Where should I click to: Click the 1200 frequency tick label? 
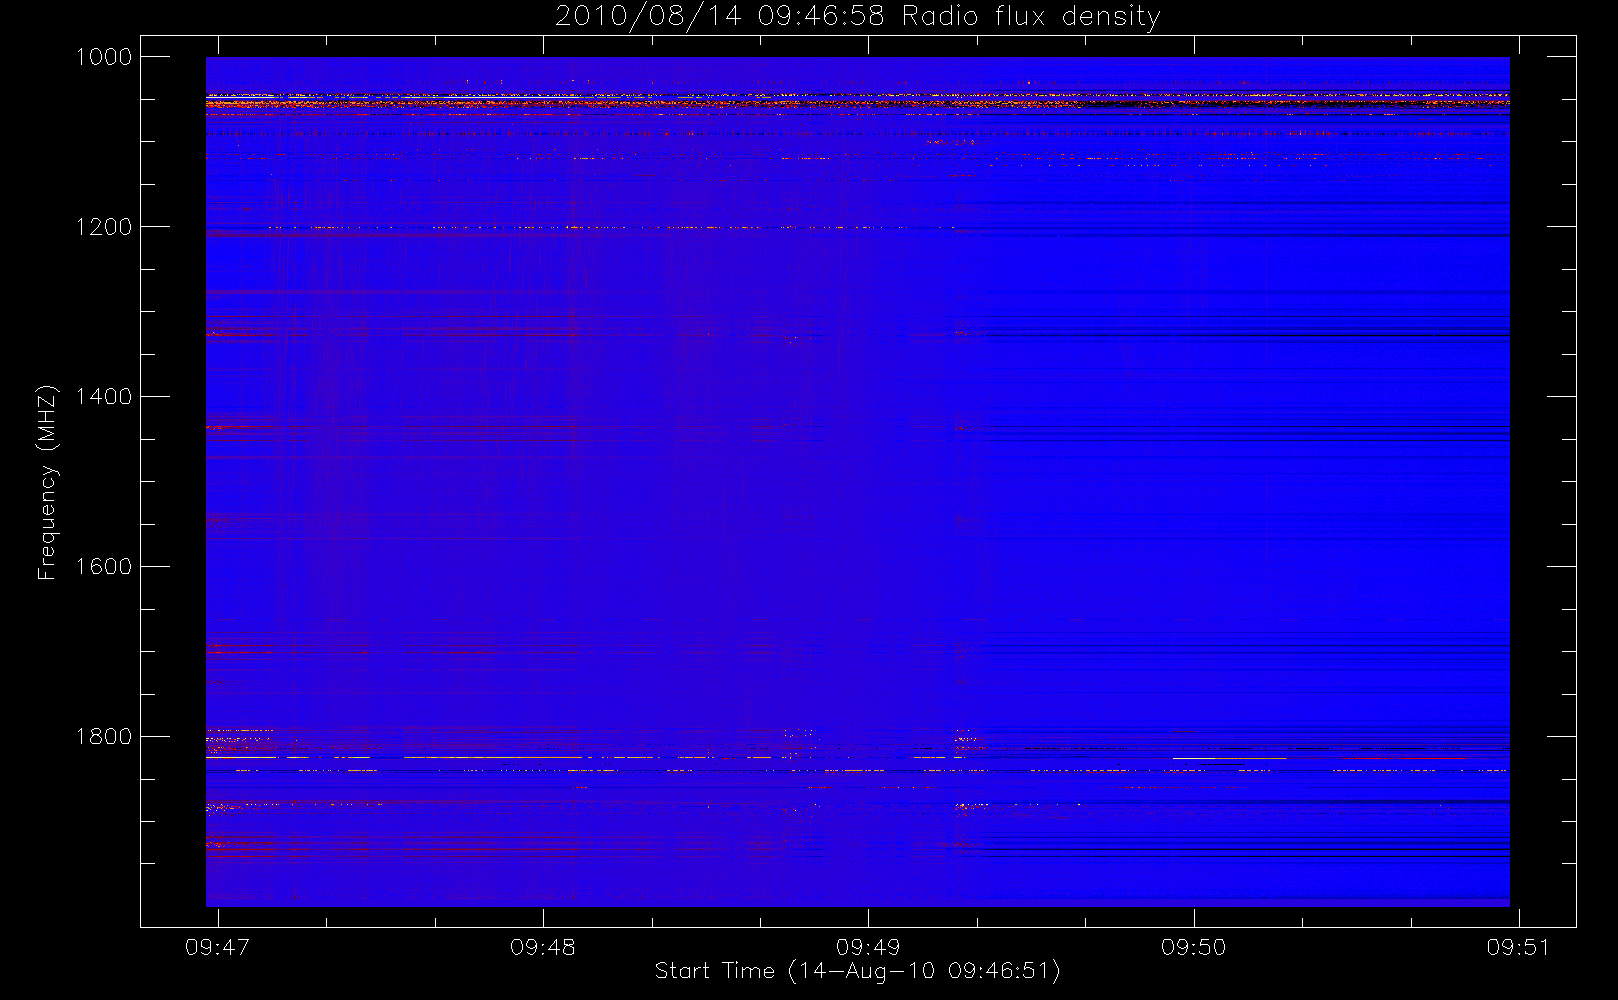[x=104, y=227]
